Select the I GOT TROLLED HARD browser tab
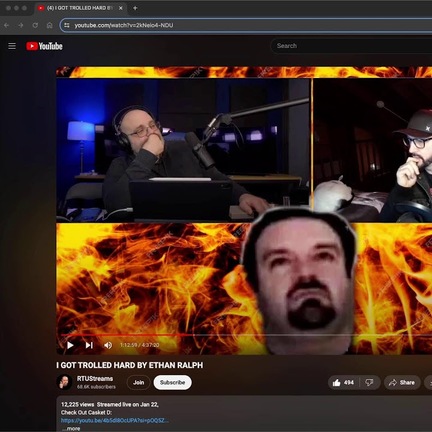The width and height of the screenshot is (432, 432). click(80, 8)
